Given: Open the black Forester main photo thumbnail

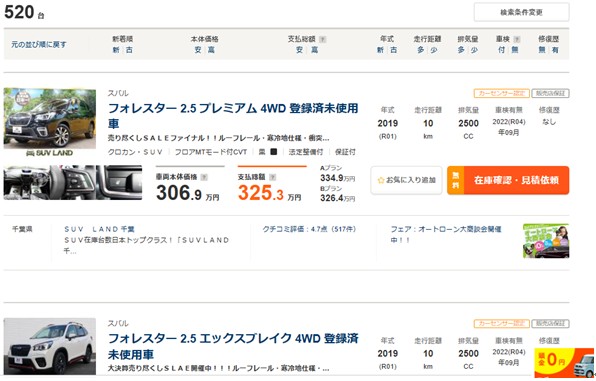Looking at the screenshot, I should [50, 122].
